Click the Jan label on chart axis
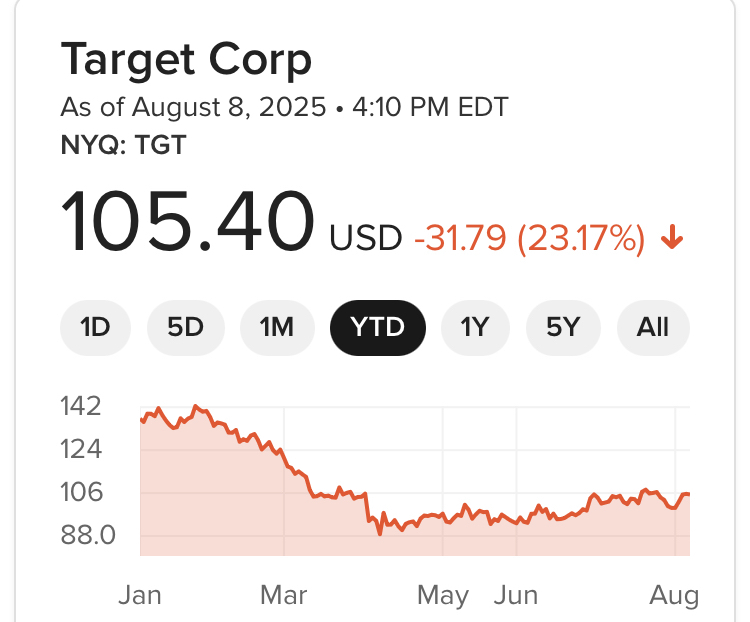Screen dimensions: 750x622 click(x=139, y=595)
